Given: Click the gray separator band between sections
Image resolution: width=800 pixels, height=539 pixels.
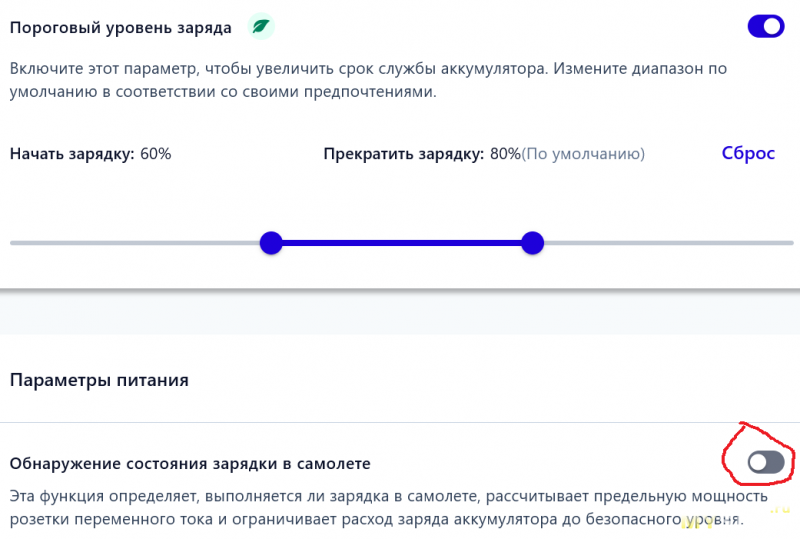Looking at the screenshot, I should click(x=400, y=314).
